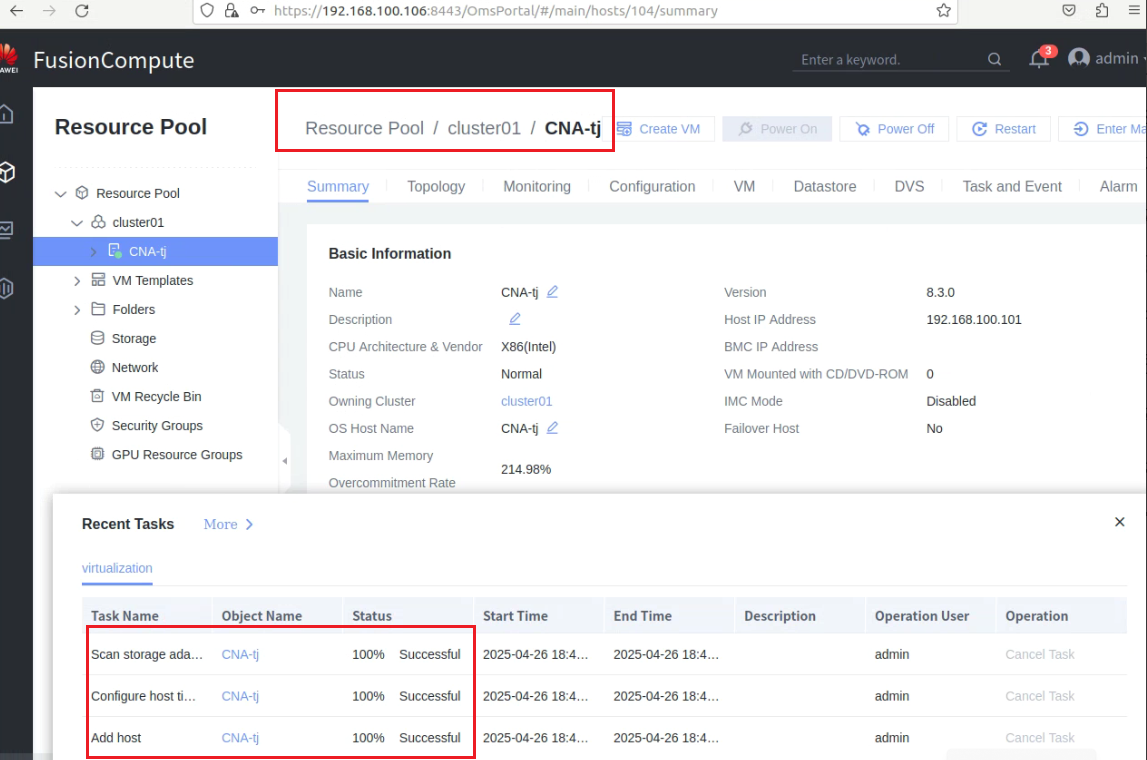Screen dimensions: 1147x760
Task: Expand the Folders tree node
Action: (x=77, y=310)
